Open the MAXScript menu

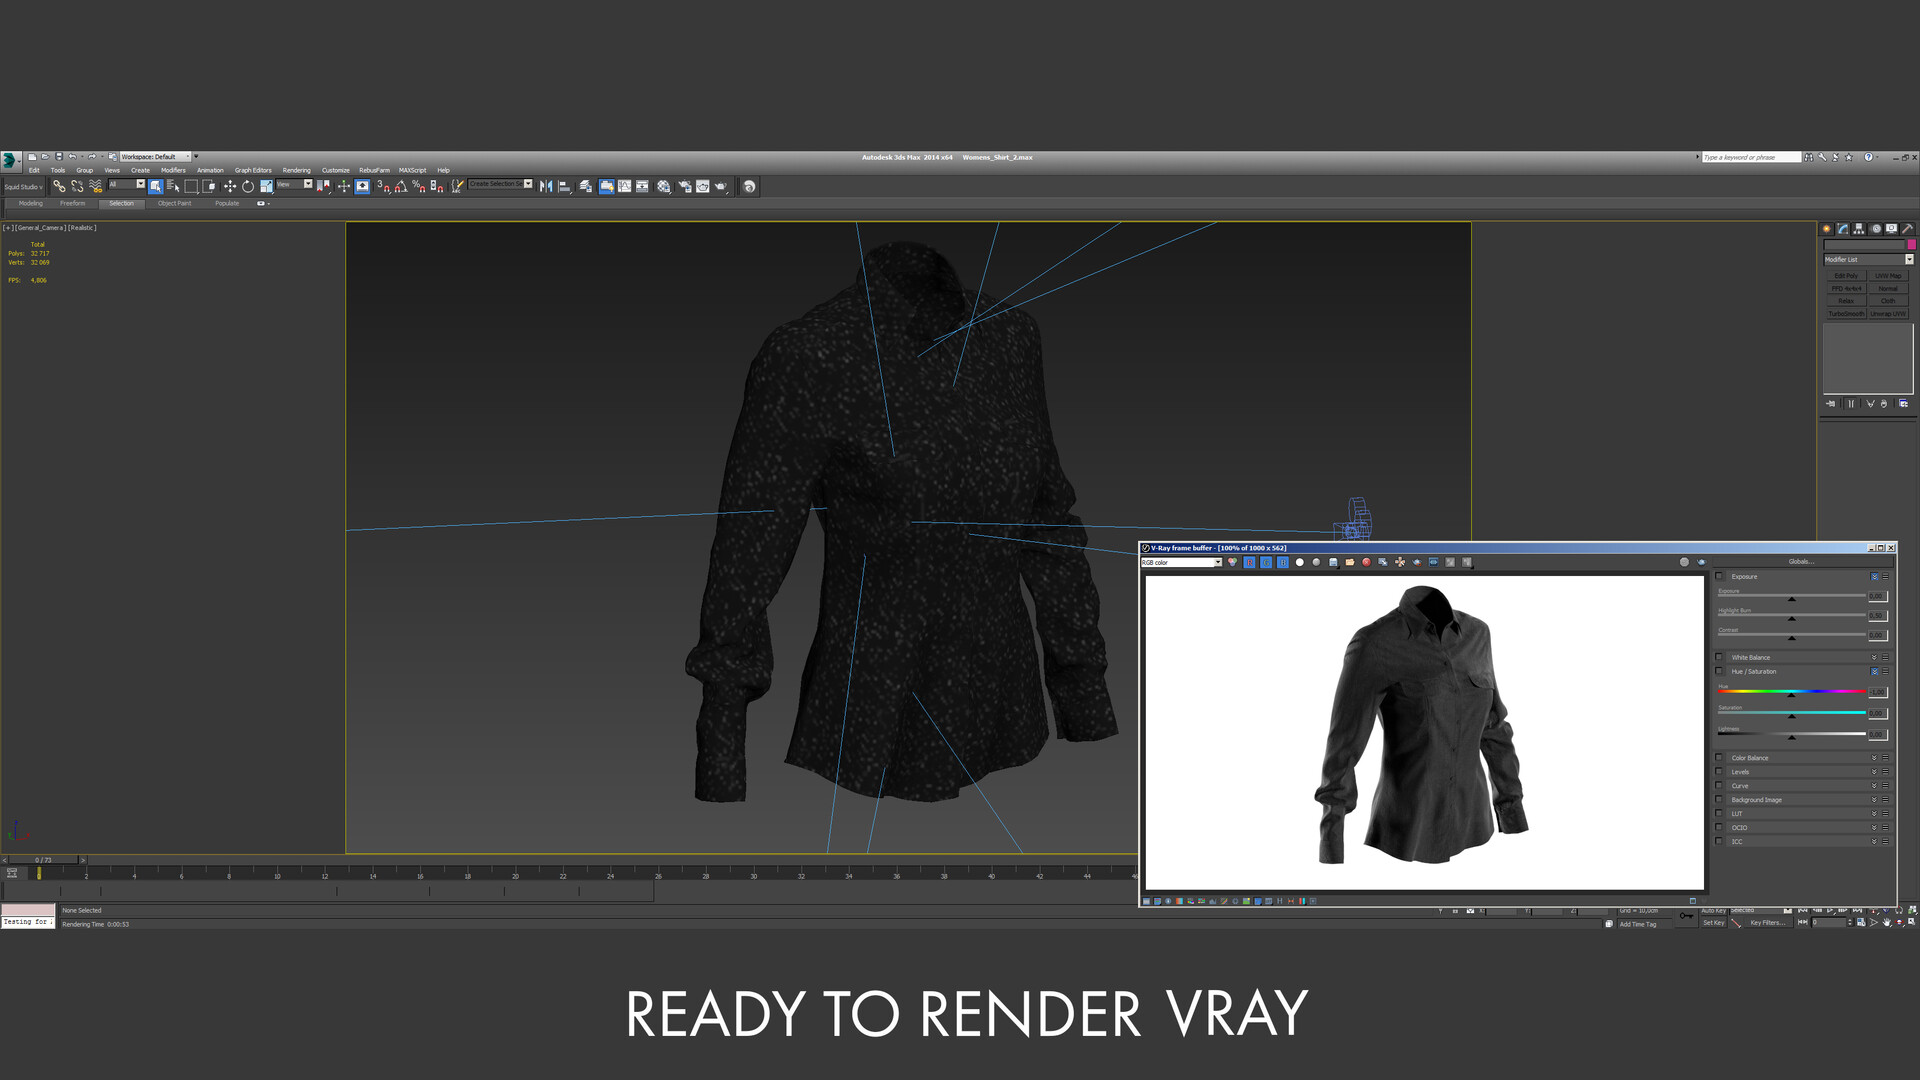(x=412, y=170)
